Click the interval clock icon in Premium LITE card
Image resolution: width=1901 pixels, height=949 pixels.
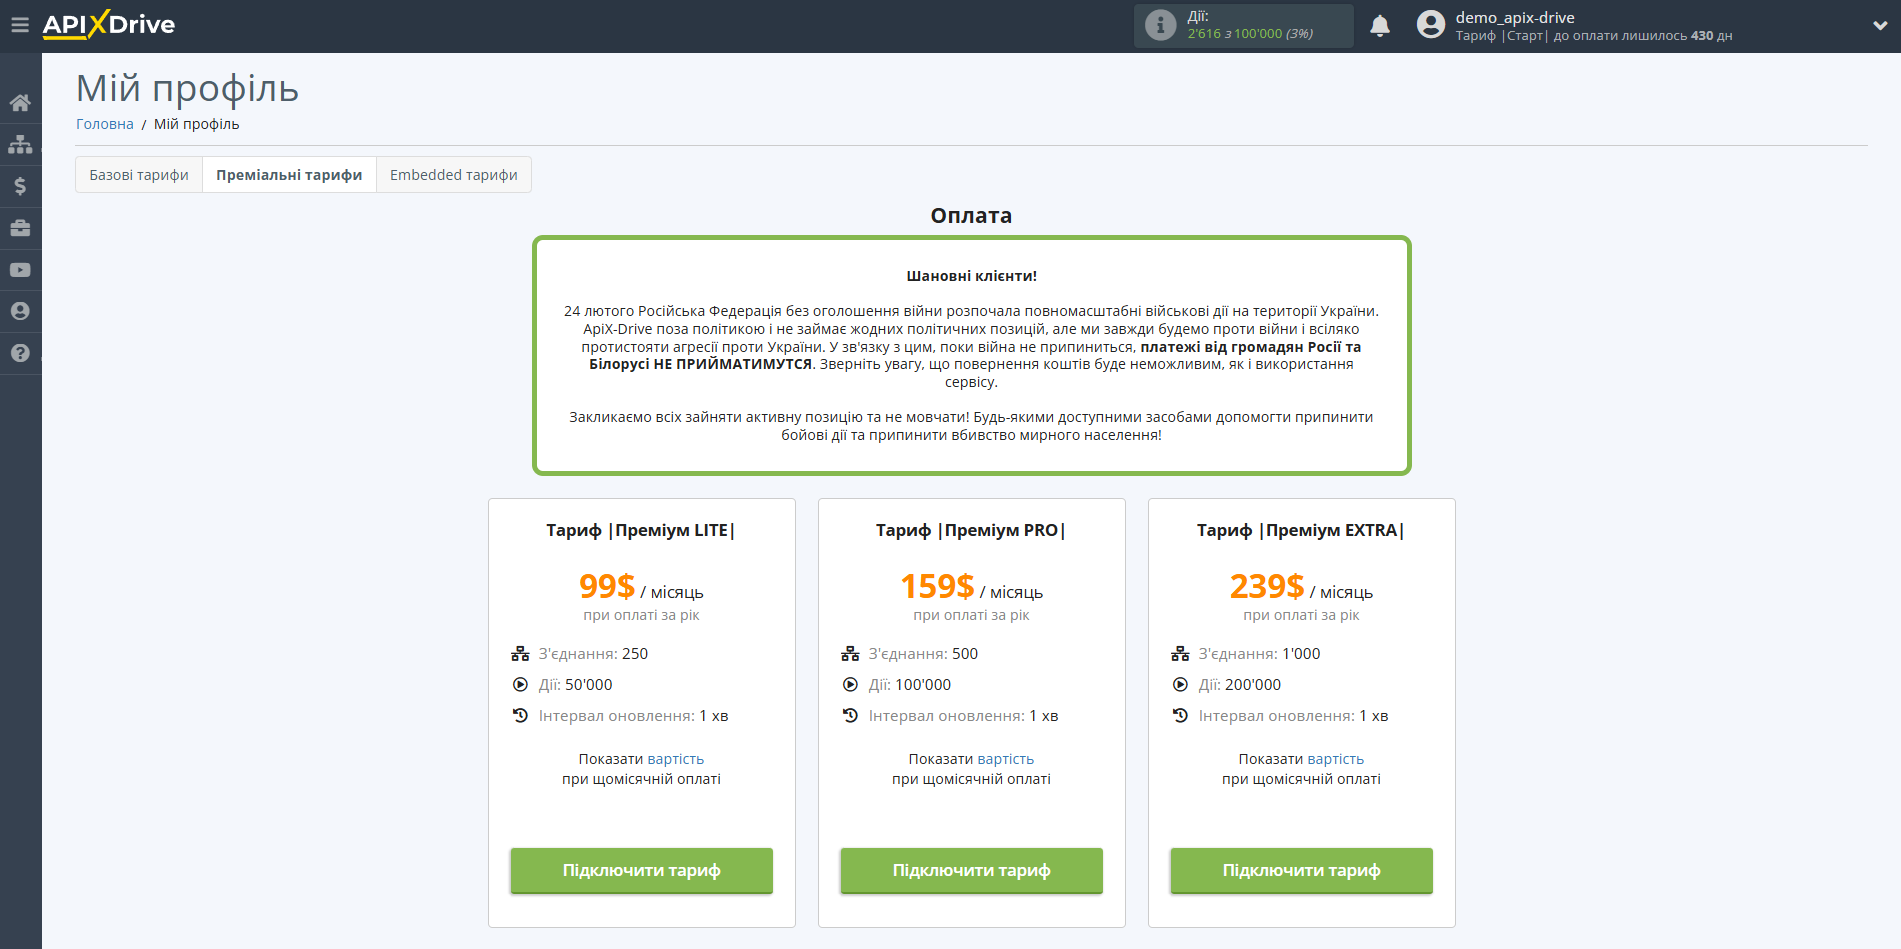520,716
